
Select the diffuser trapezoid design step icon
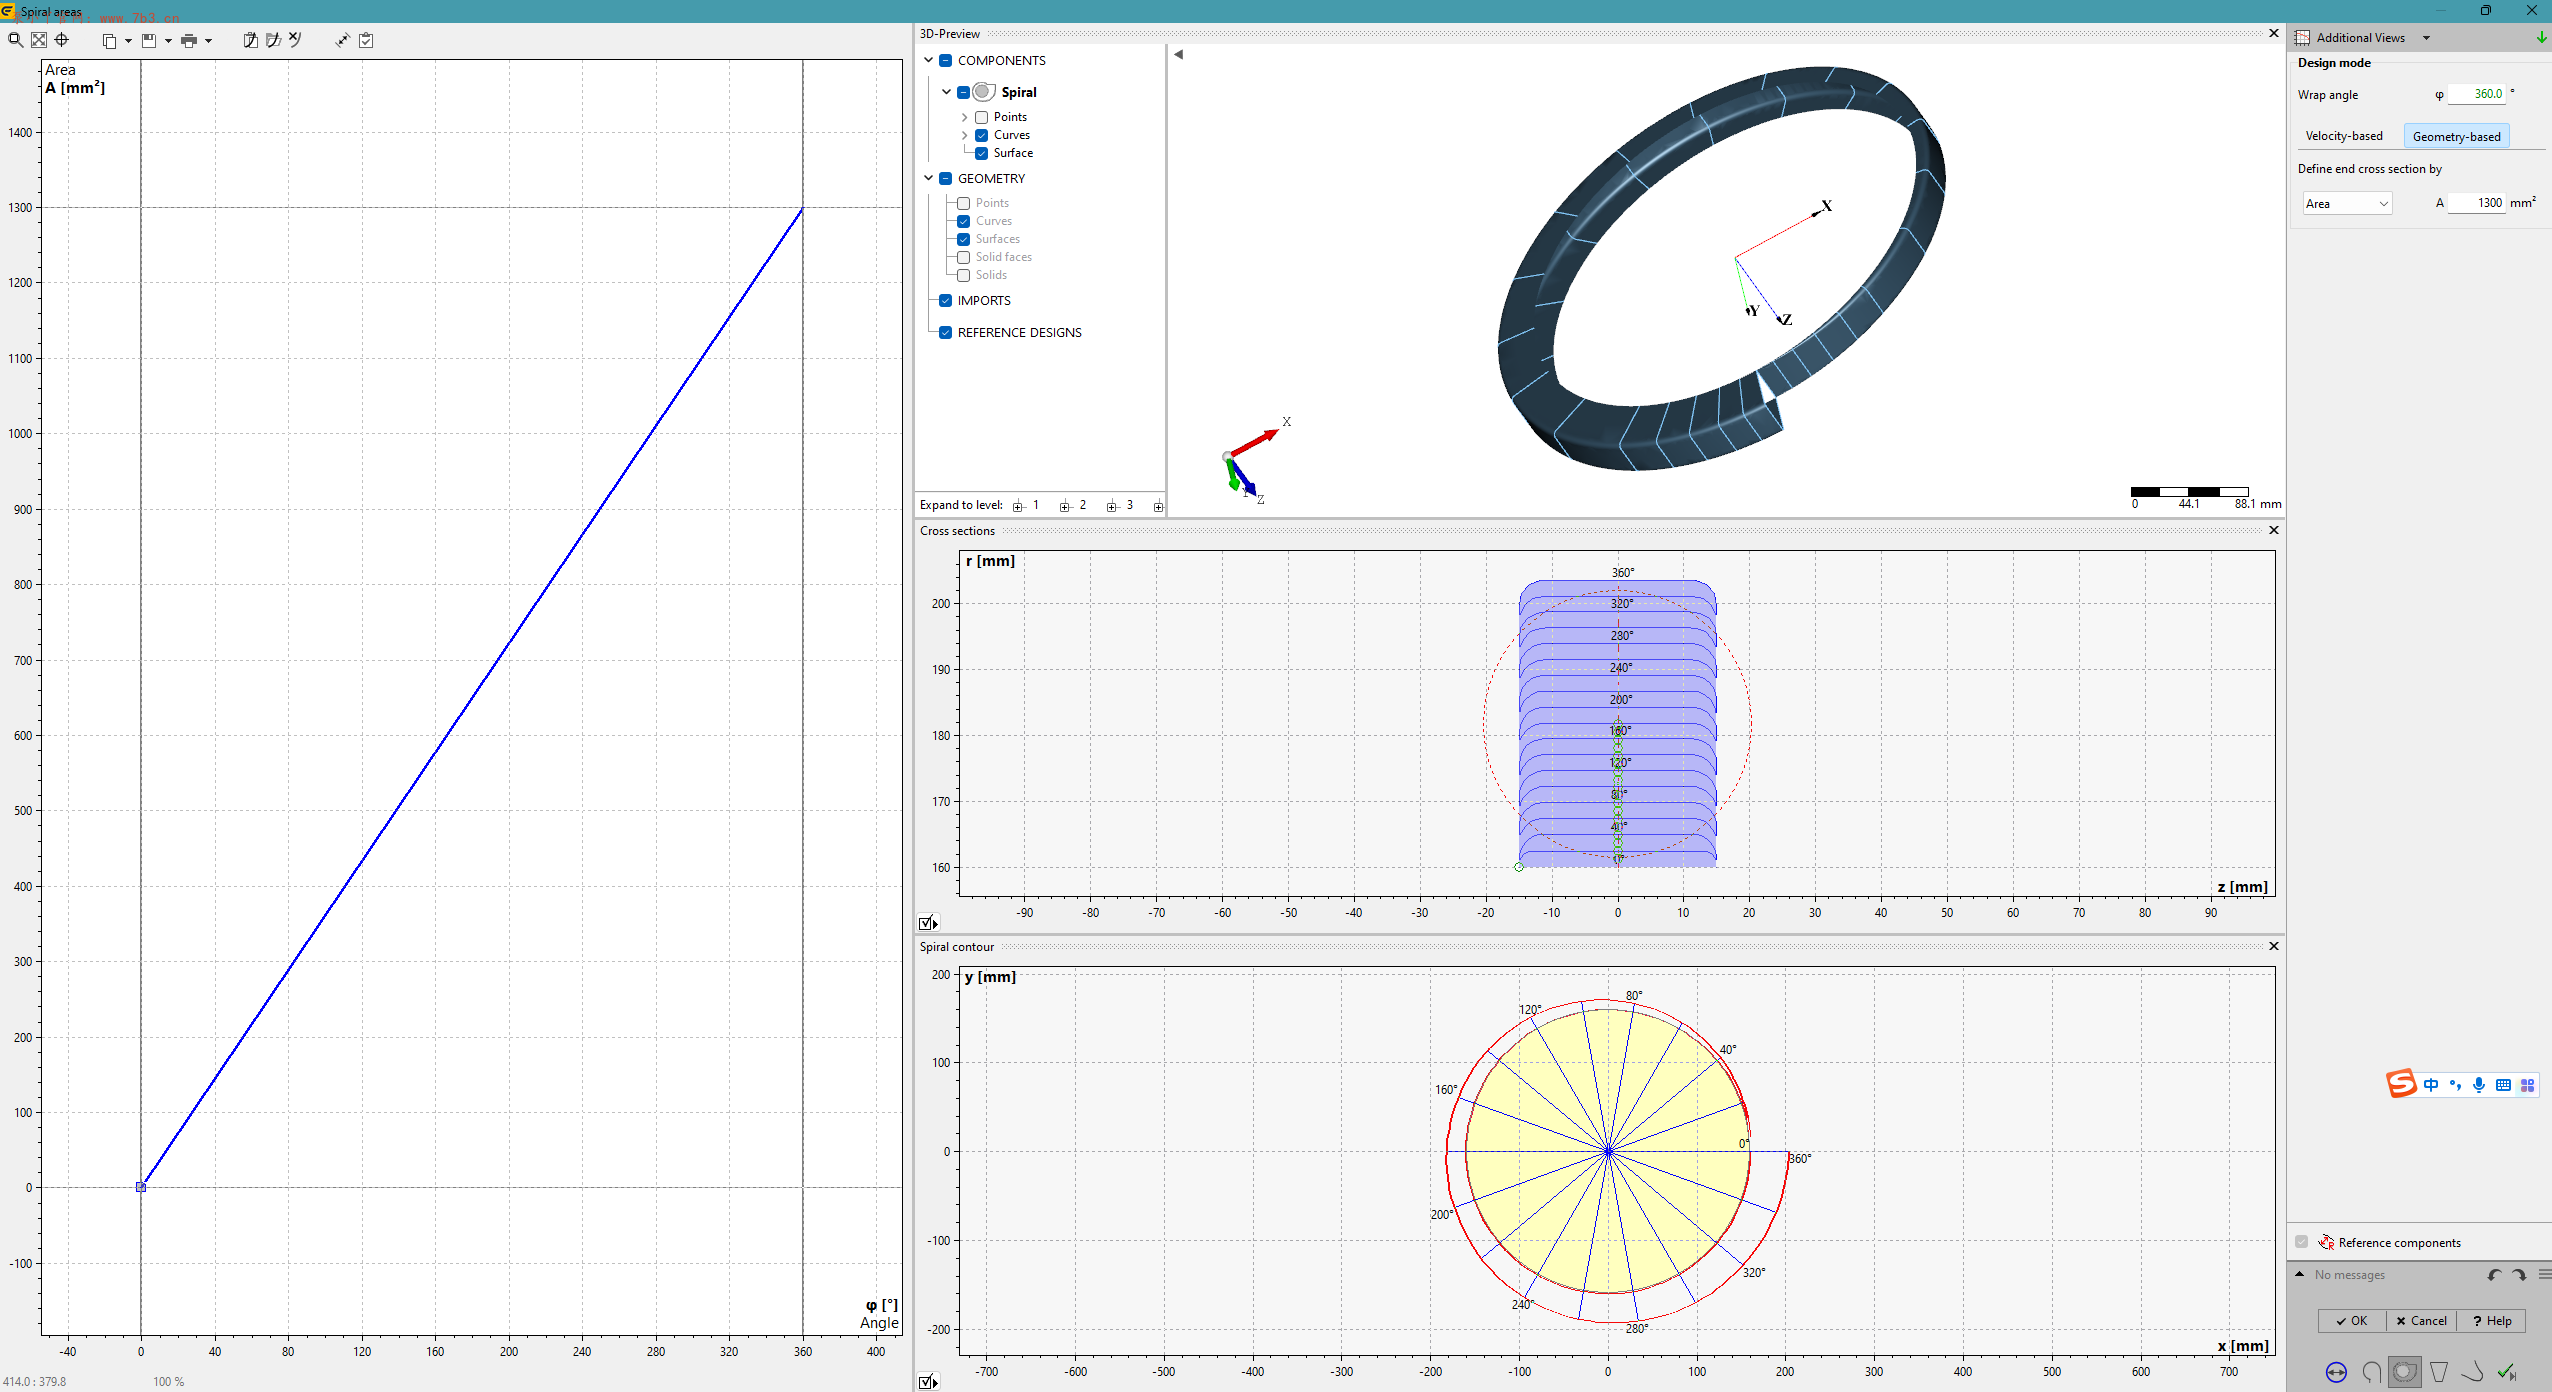[x=2439, y=1372]
